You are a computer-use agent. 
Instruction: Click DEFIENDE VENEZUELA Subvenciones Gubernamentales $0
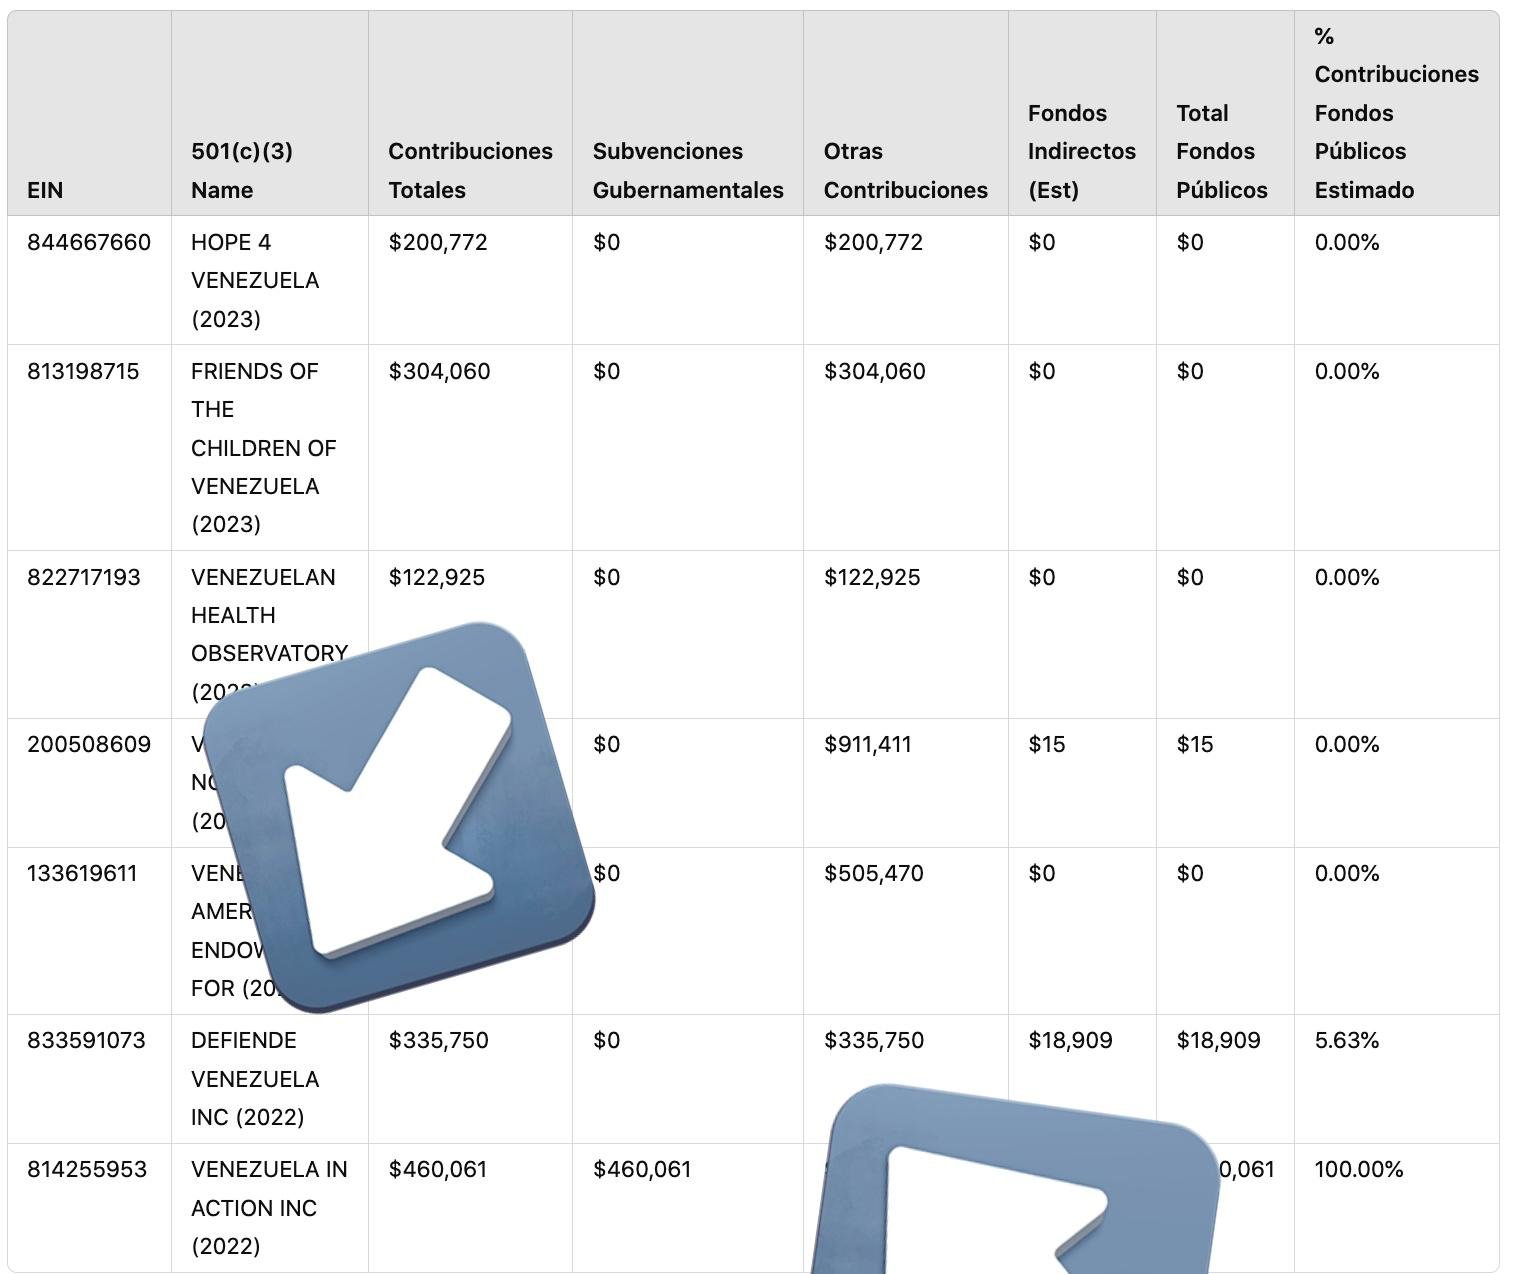point(606,1040)
